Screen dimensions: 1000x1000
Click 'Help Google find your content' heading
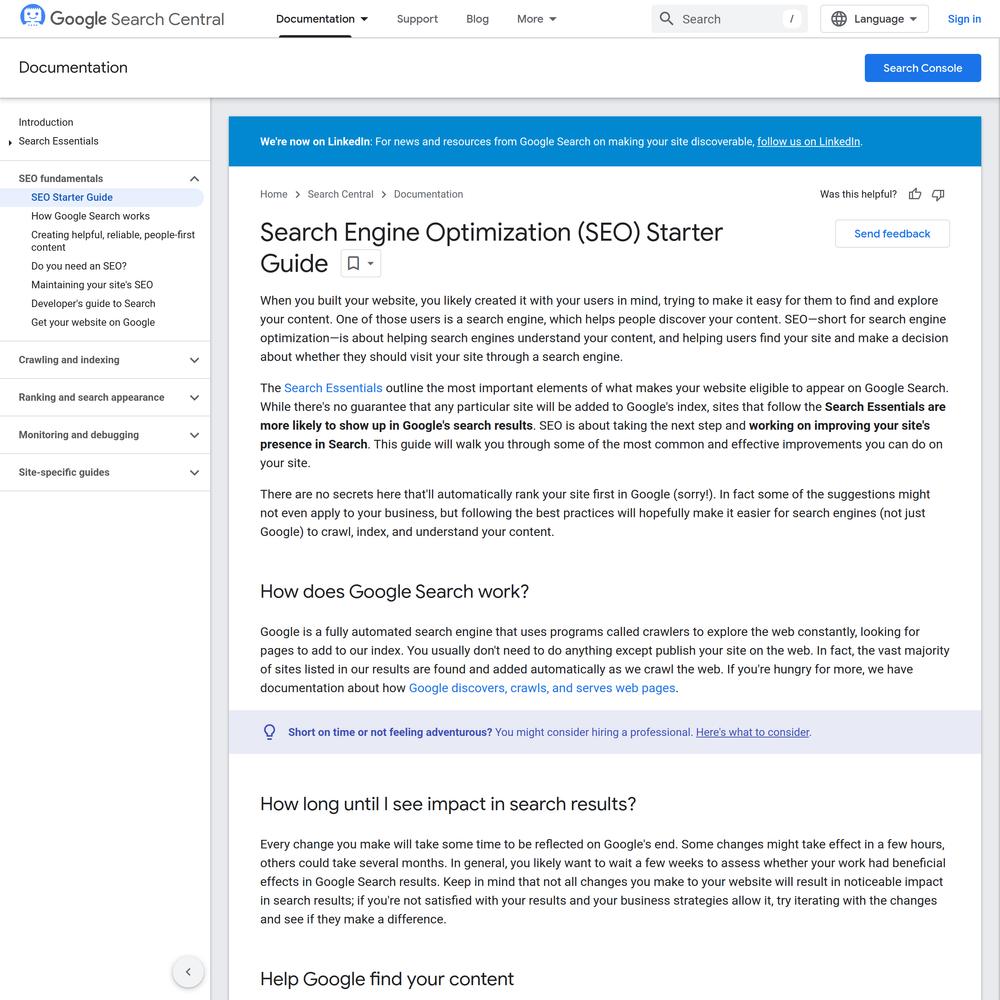386,979
